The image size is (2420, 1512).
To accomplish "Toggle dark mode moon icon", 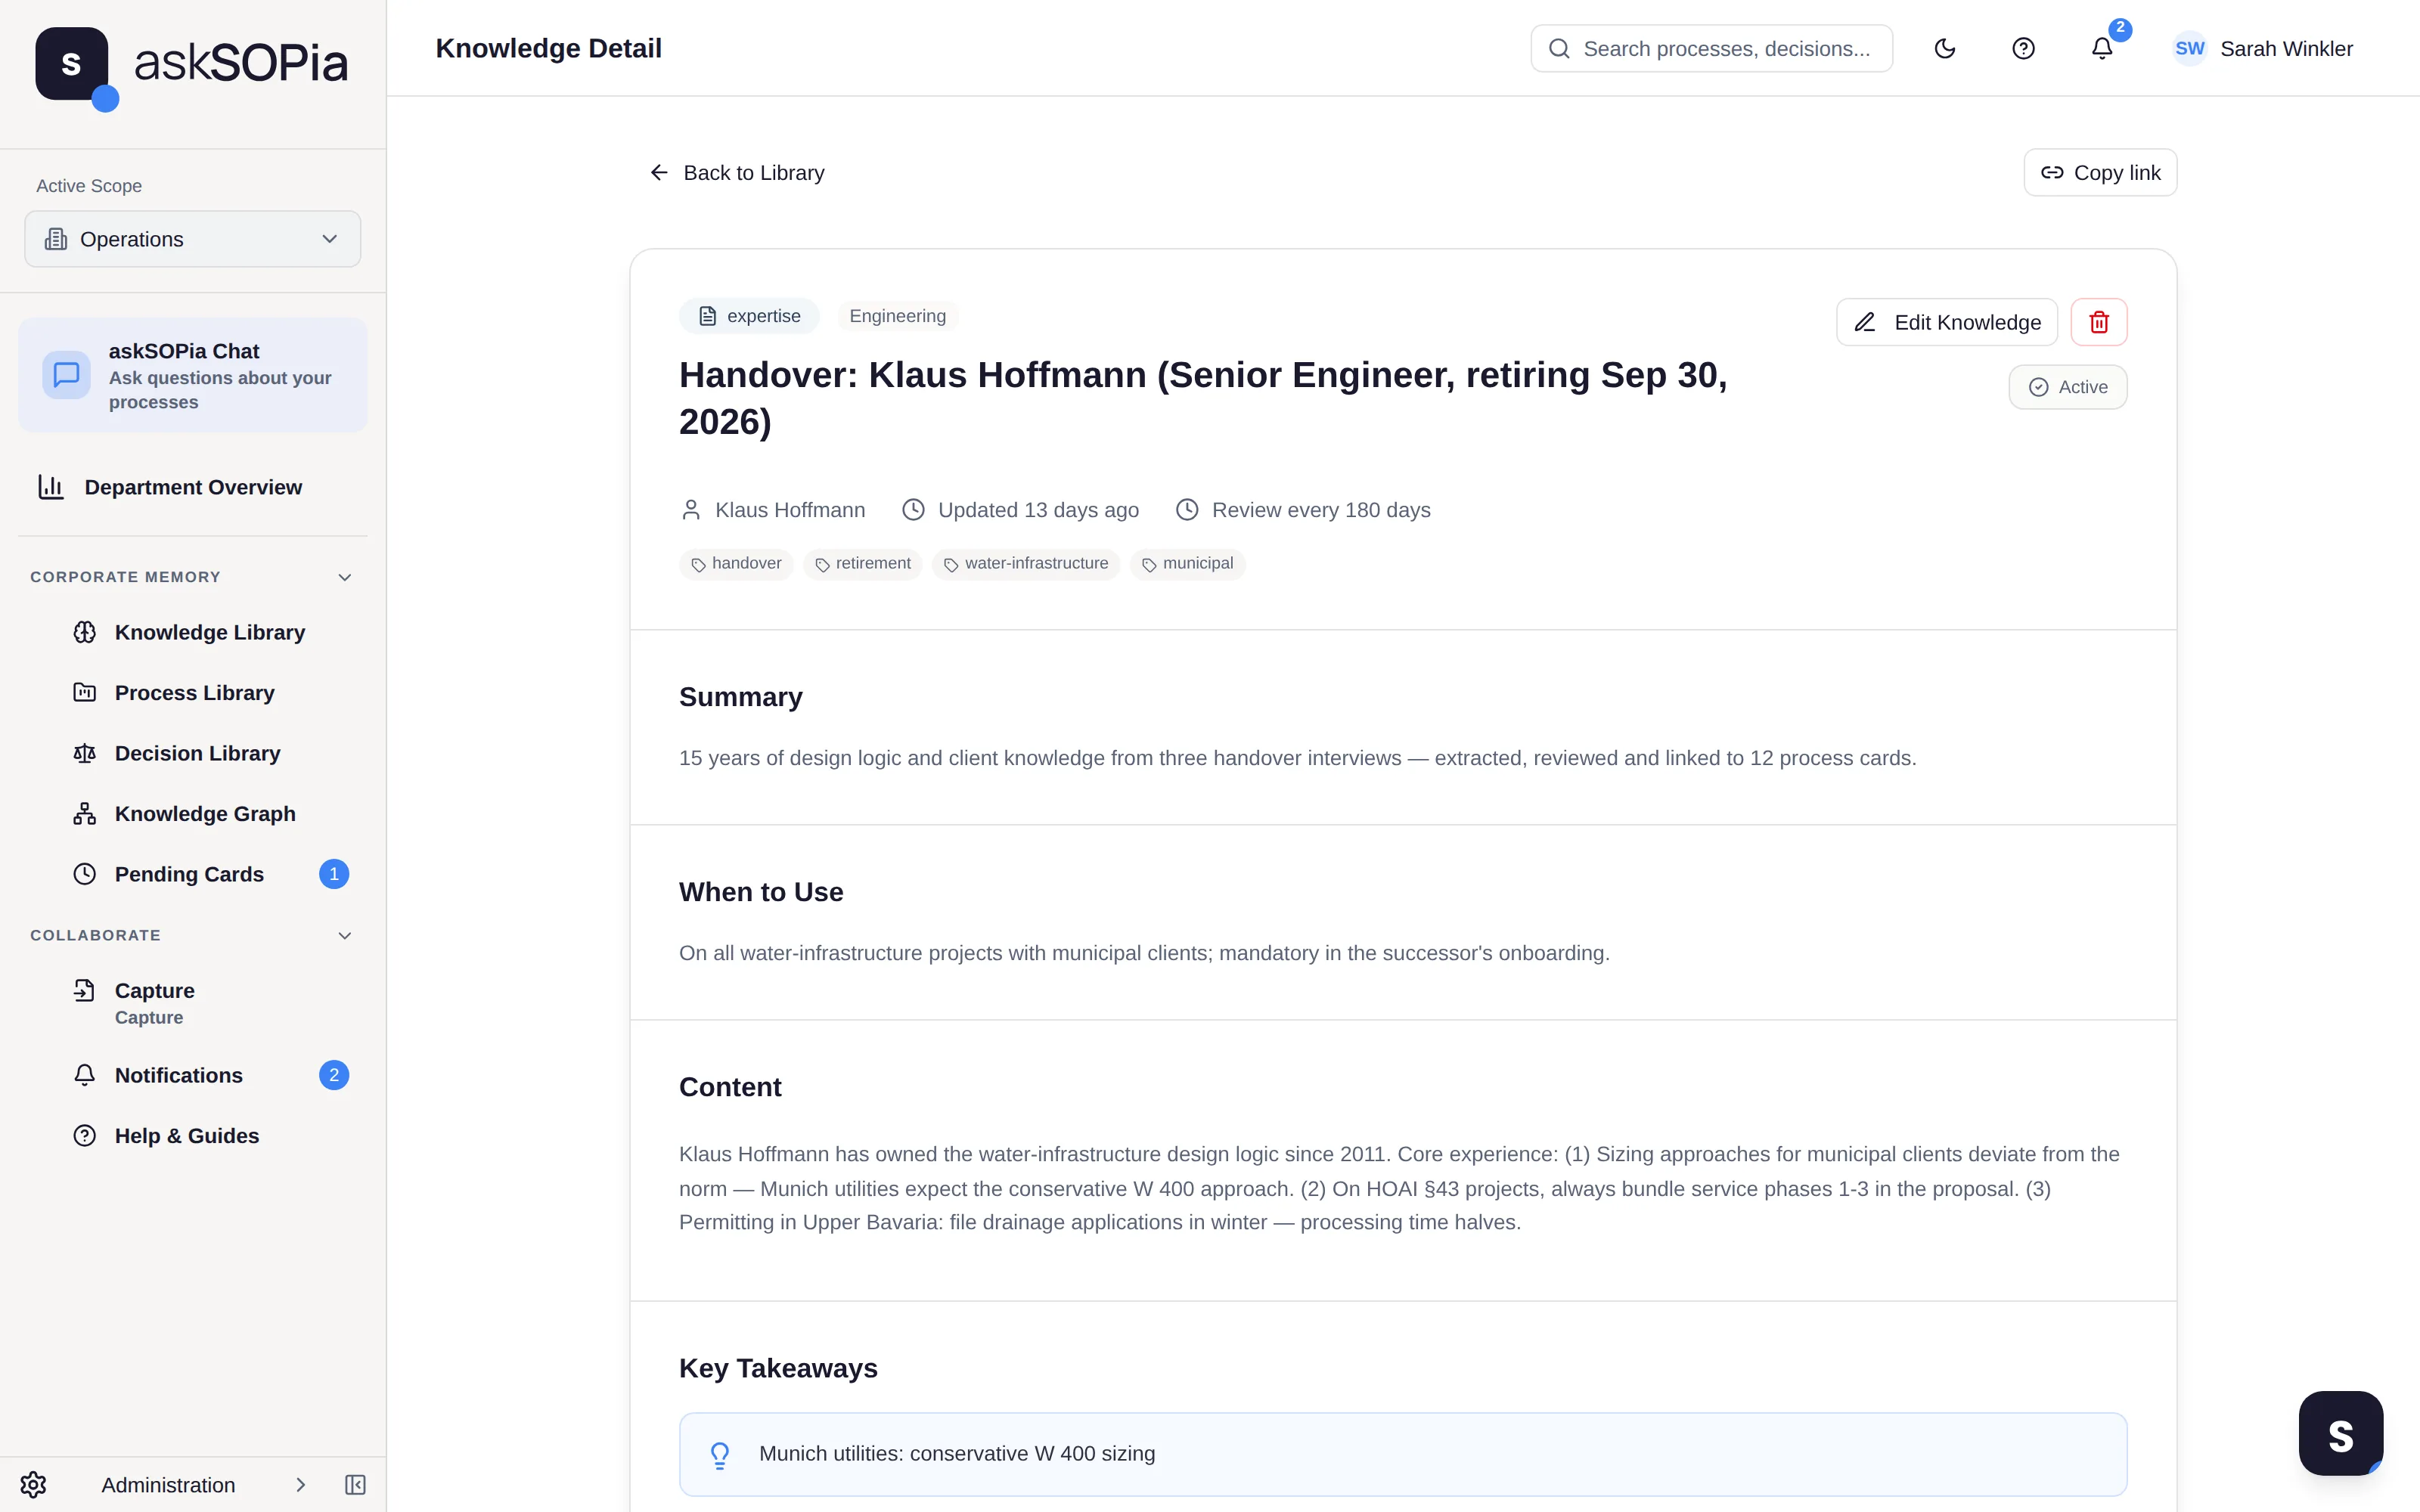I will click(x=1945, y=49).
